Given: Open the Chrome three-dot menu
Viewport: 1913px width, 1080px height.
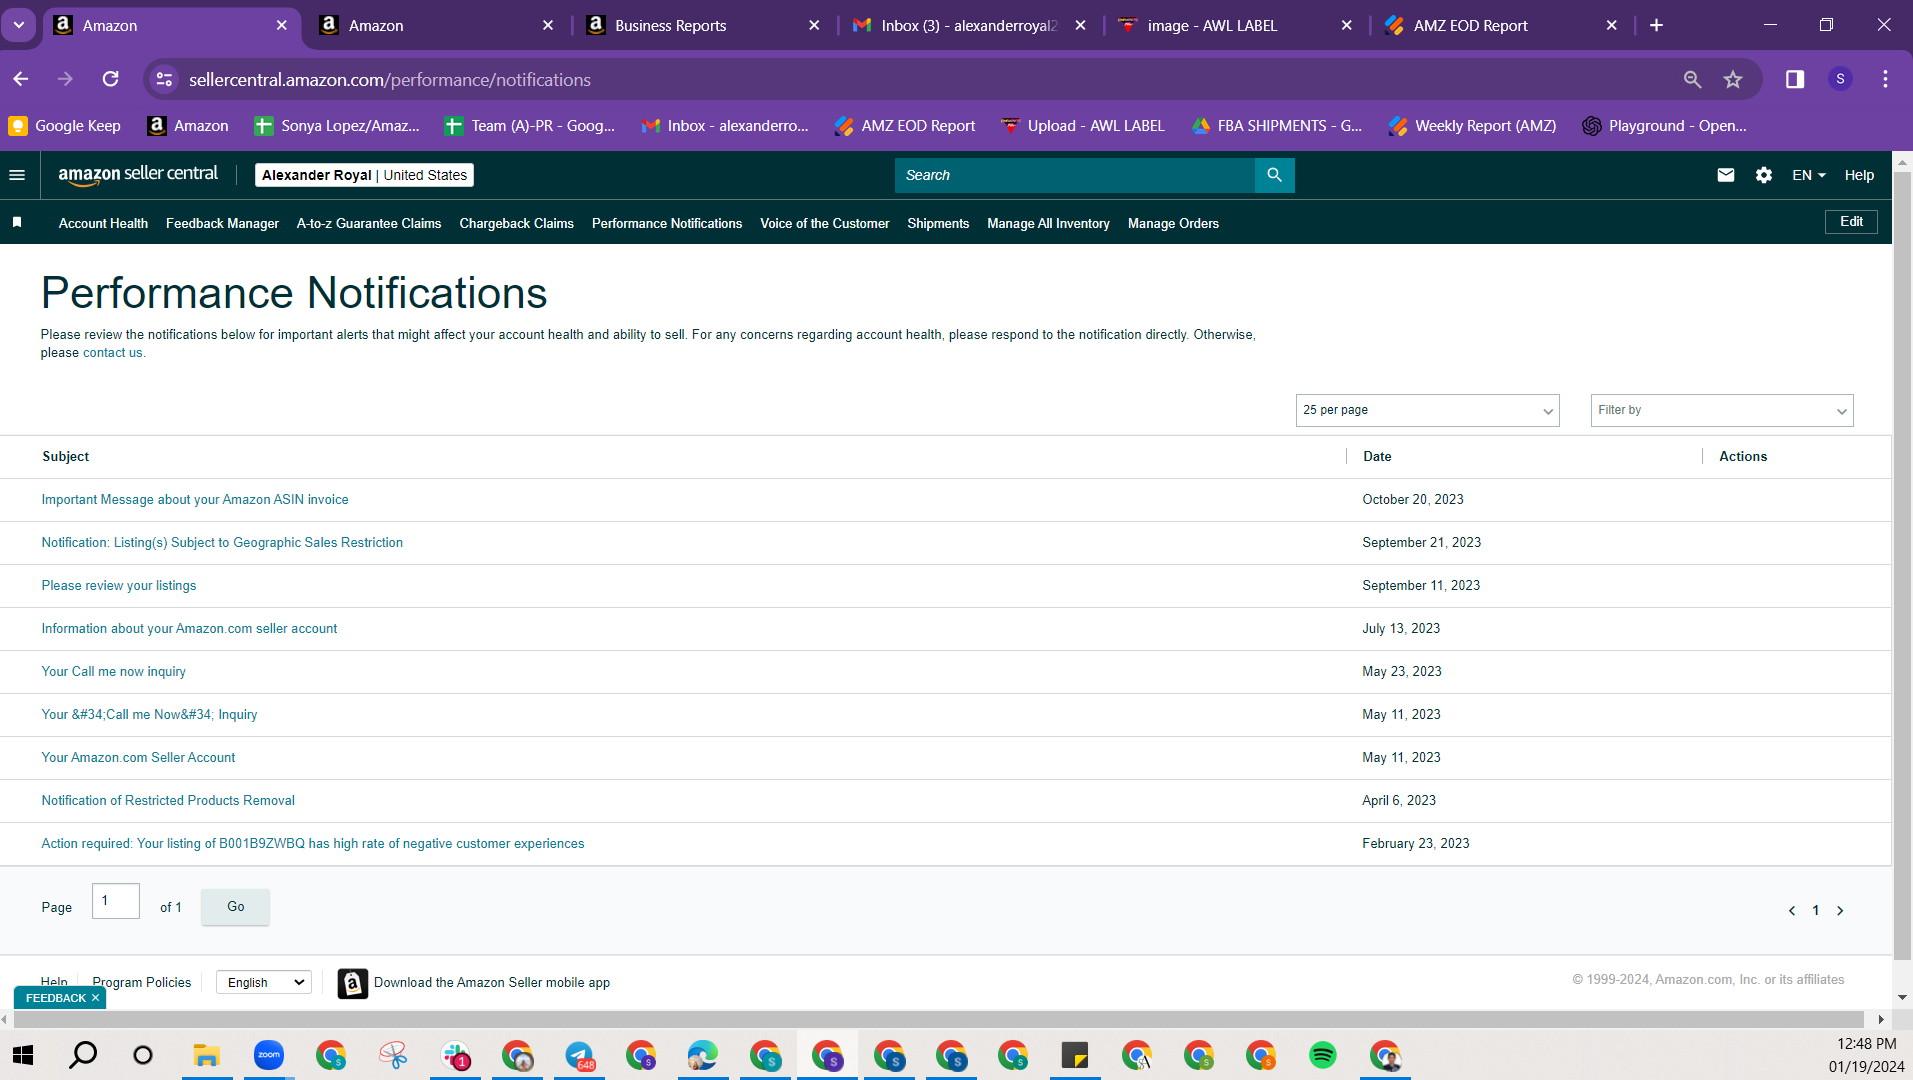Looking at the screenshot, I should tap(1885, 79).
